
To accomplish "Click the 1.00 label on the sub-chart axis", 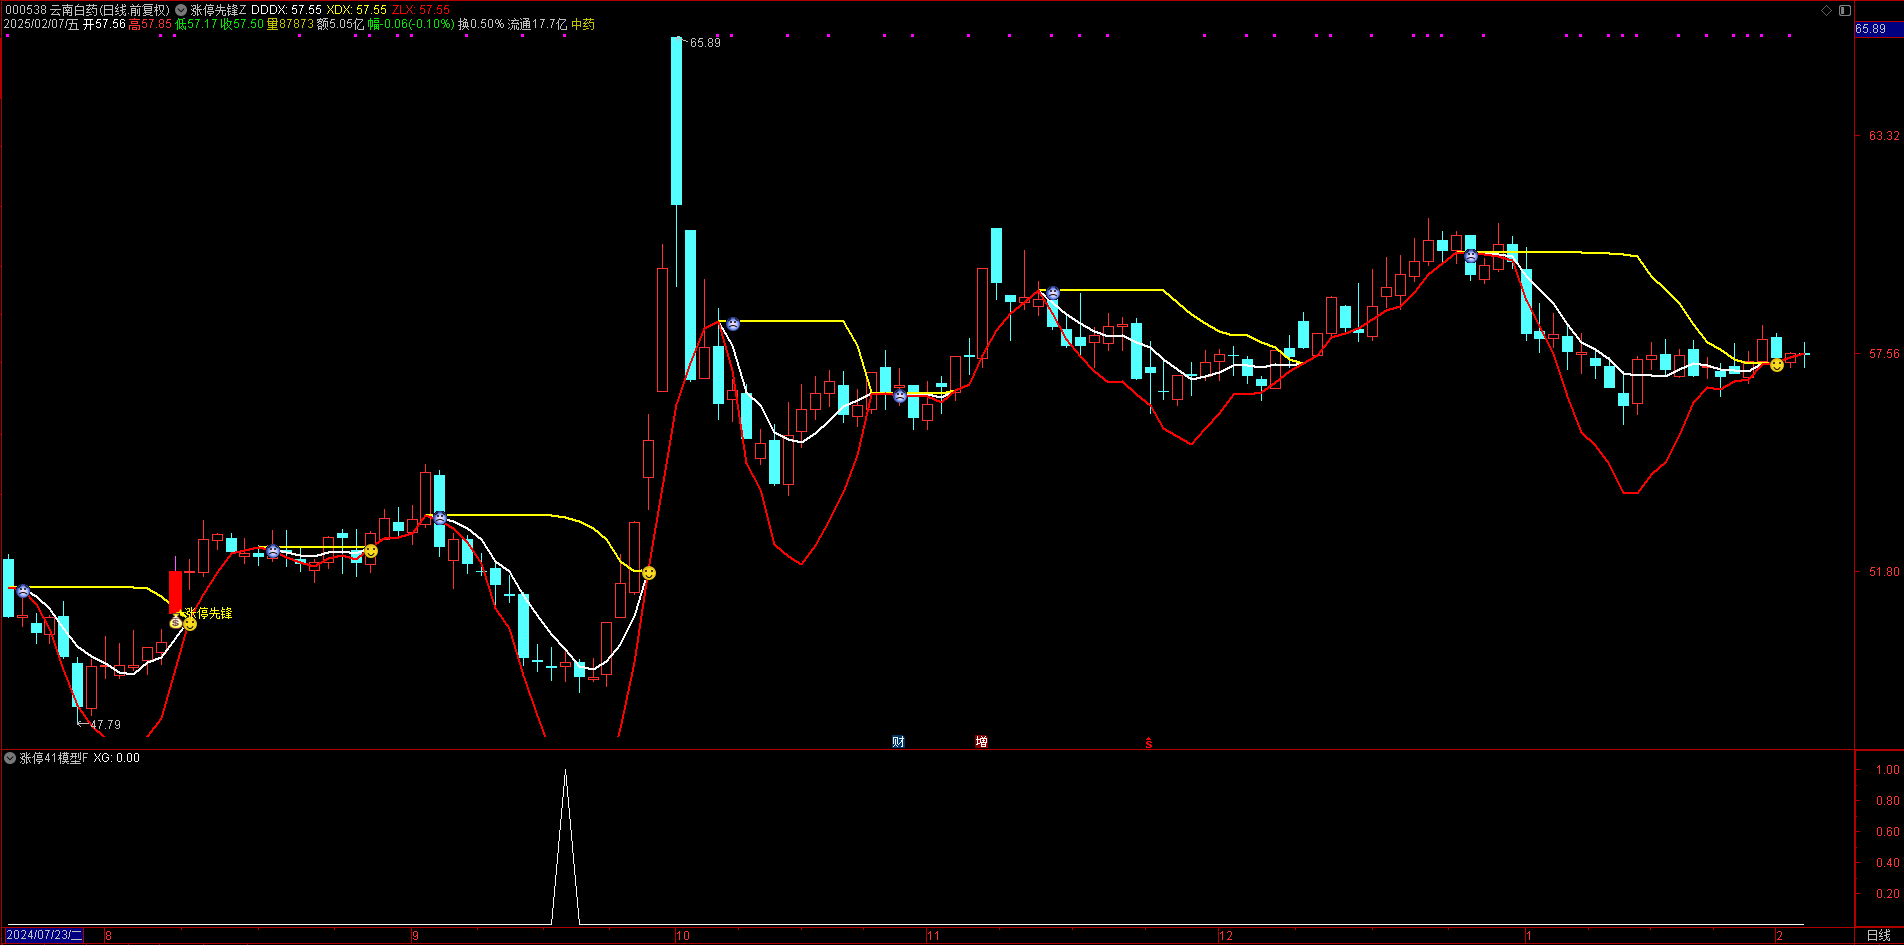I will pos(1888,770).
